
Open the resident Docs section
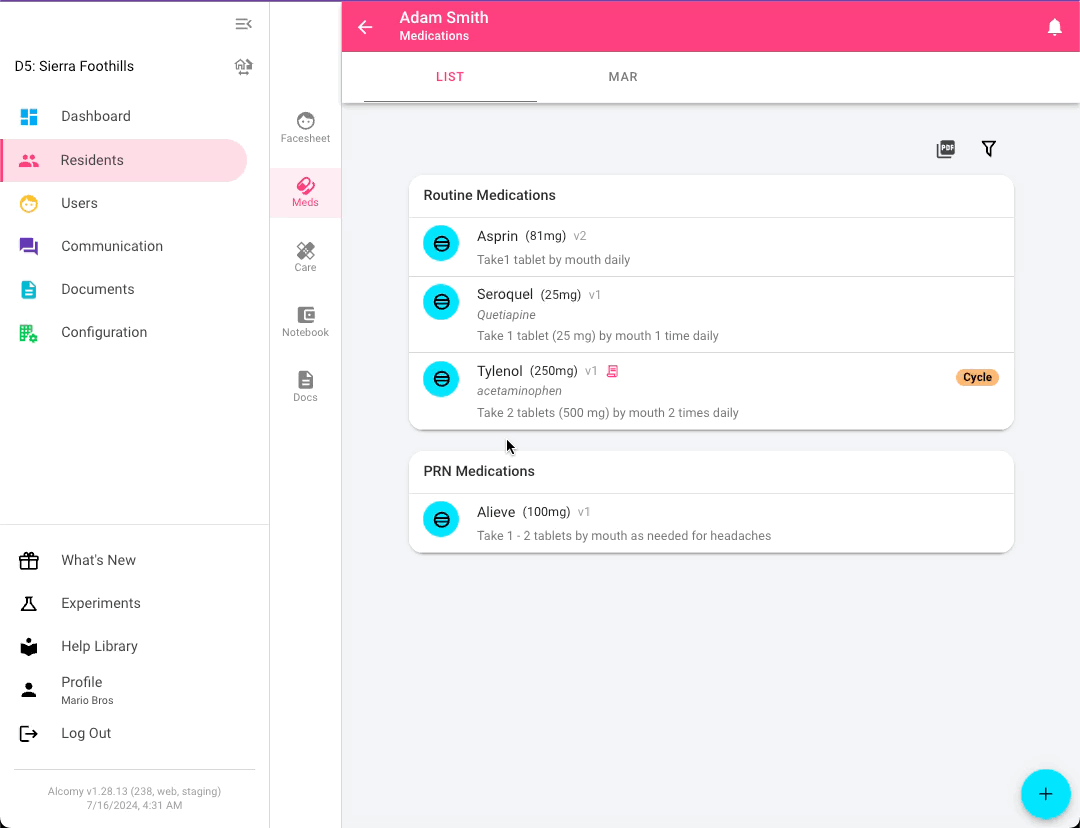305,386
